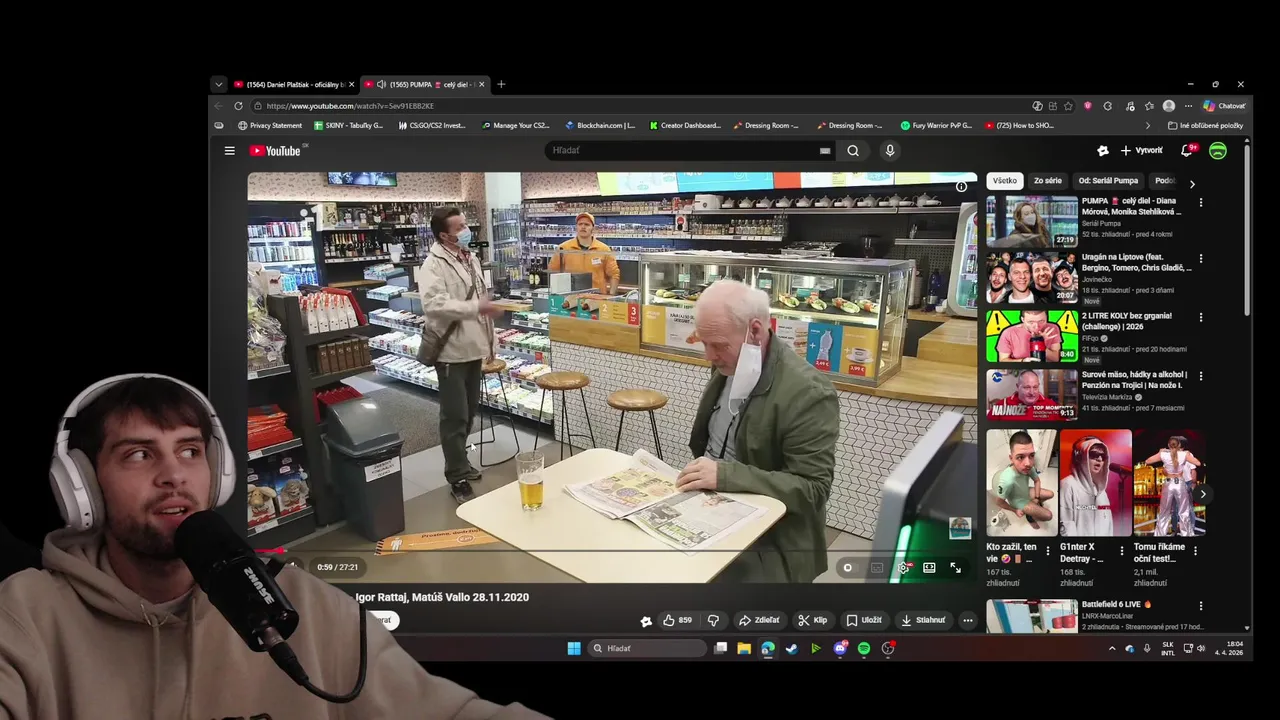
Task: Click the browser address bar URL
Action: tap(350, 106)
